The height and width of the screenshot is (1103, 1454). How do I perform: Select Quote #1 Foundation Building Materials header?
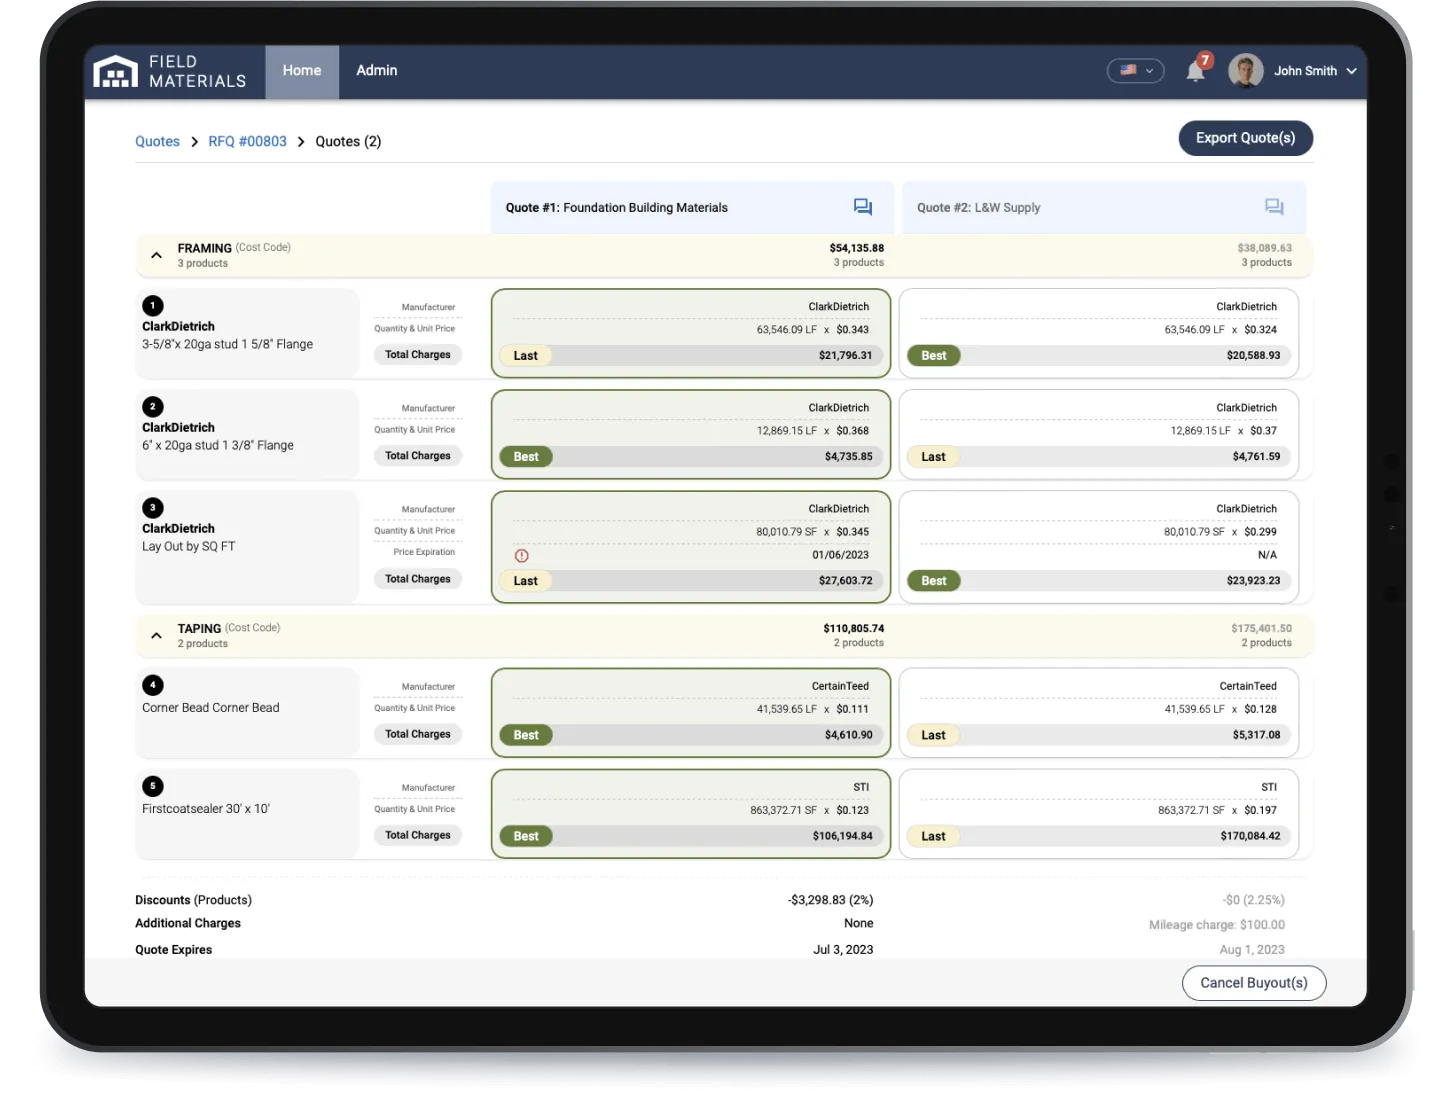(692, 207)
